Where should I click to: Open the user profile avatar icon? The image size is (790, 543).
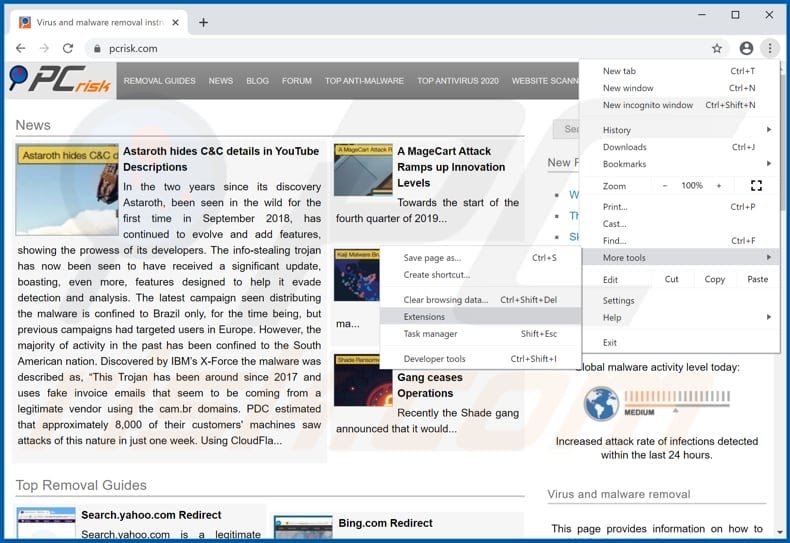pyautogui.click(x=746, y=48)
